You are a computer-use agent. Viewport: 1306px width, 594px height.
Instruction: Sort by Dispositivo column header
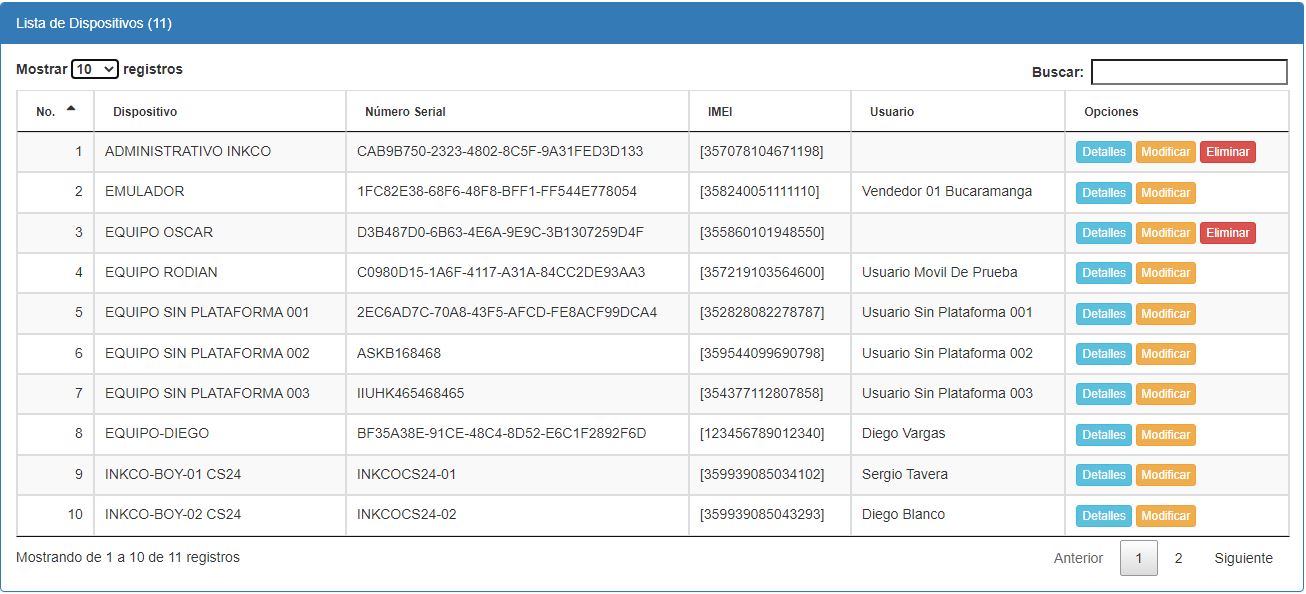click(145, 112)
